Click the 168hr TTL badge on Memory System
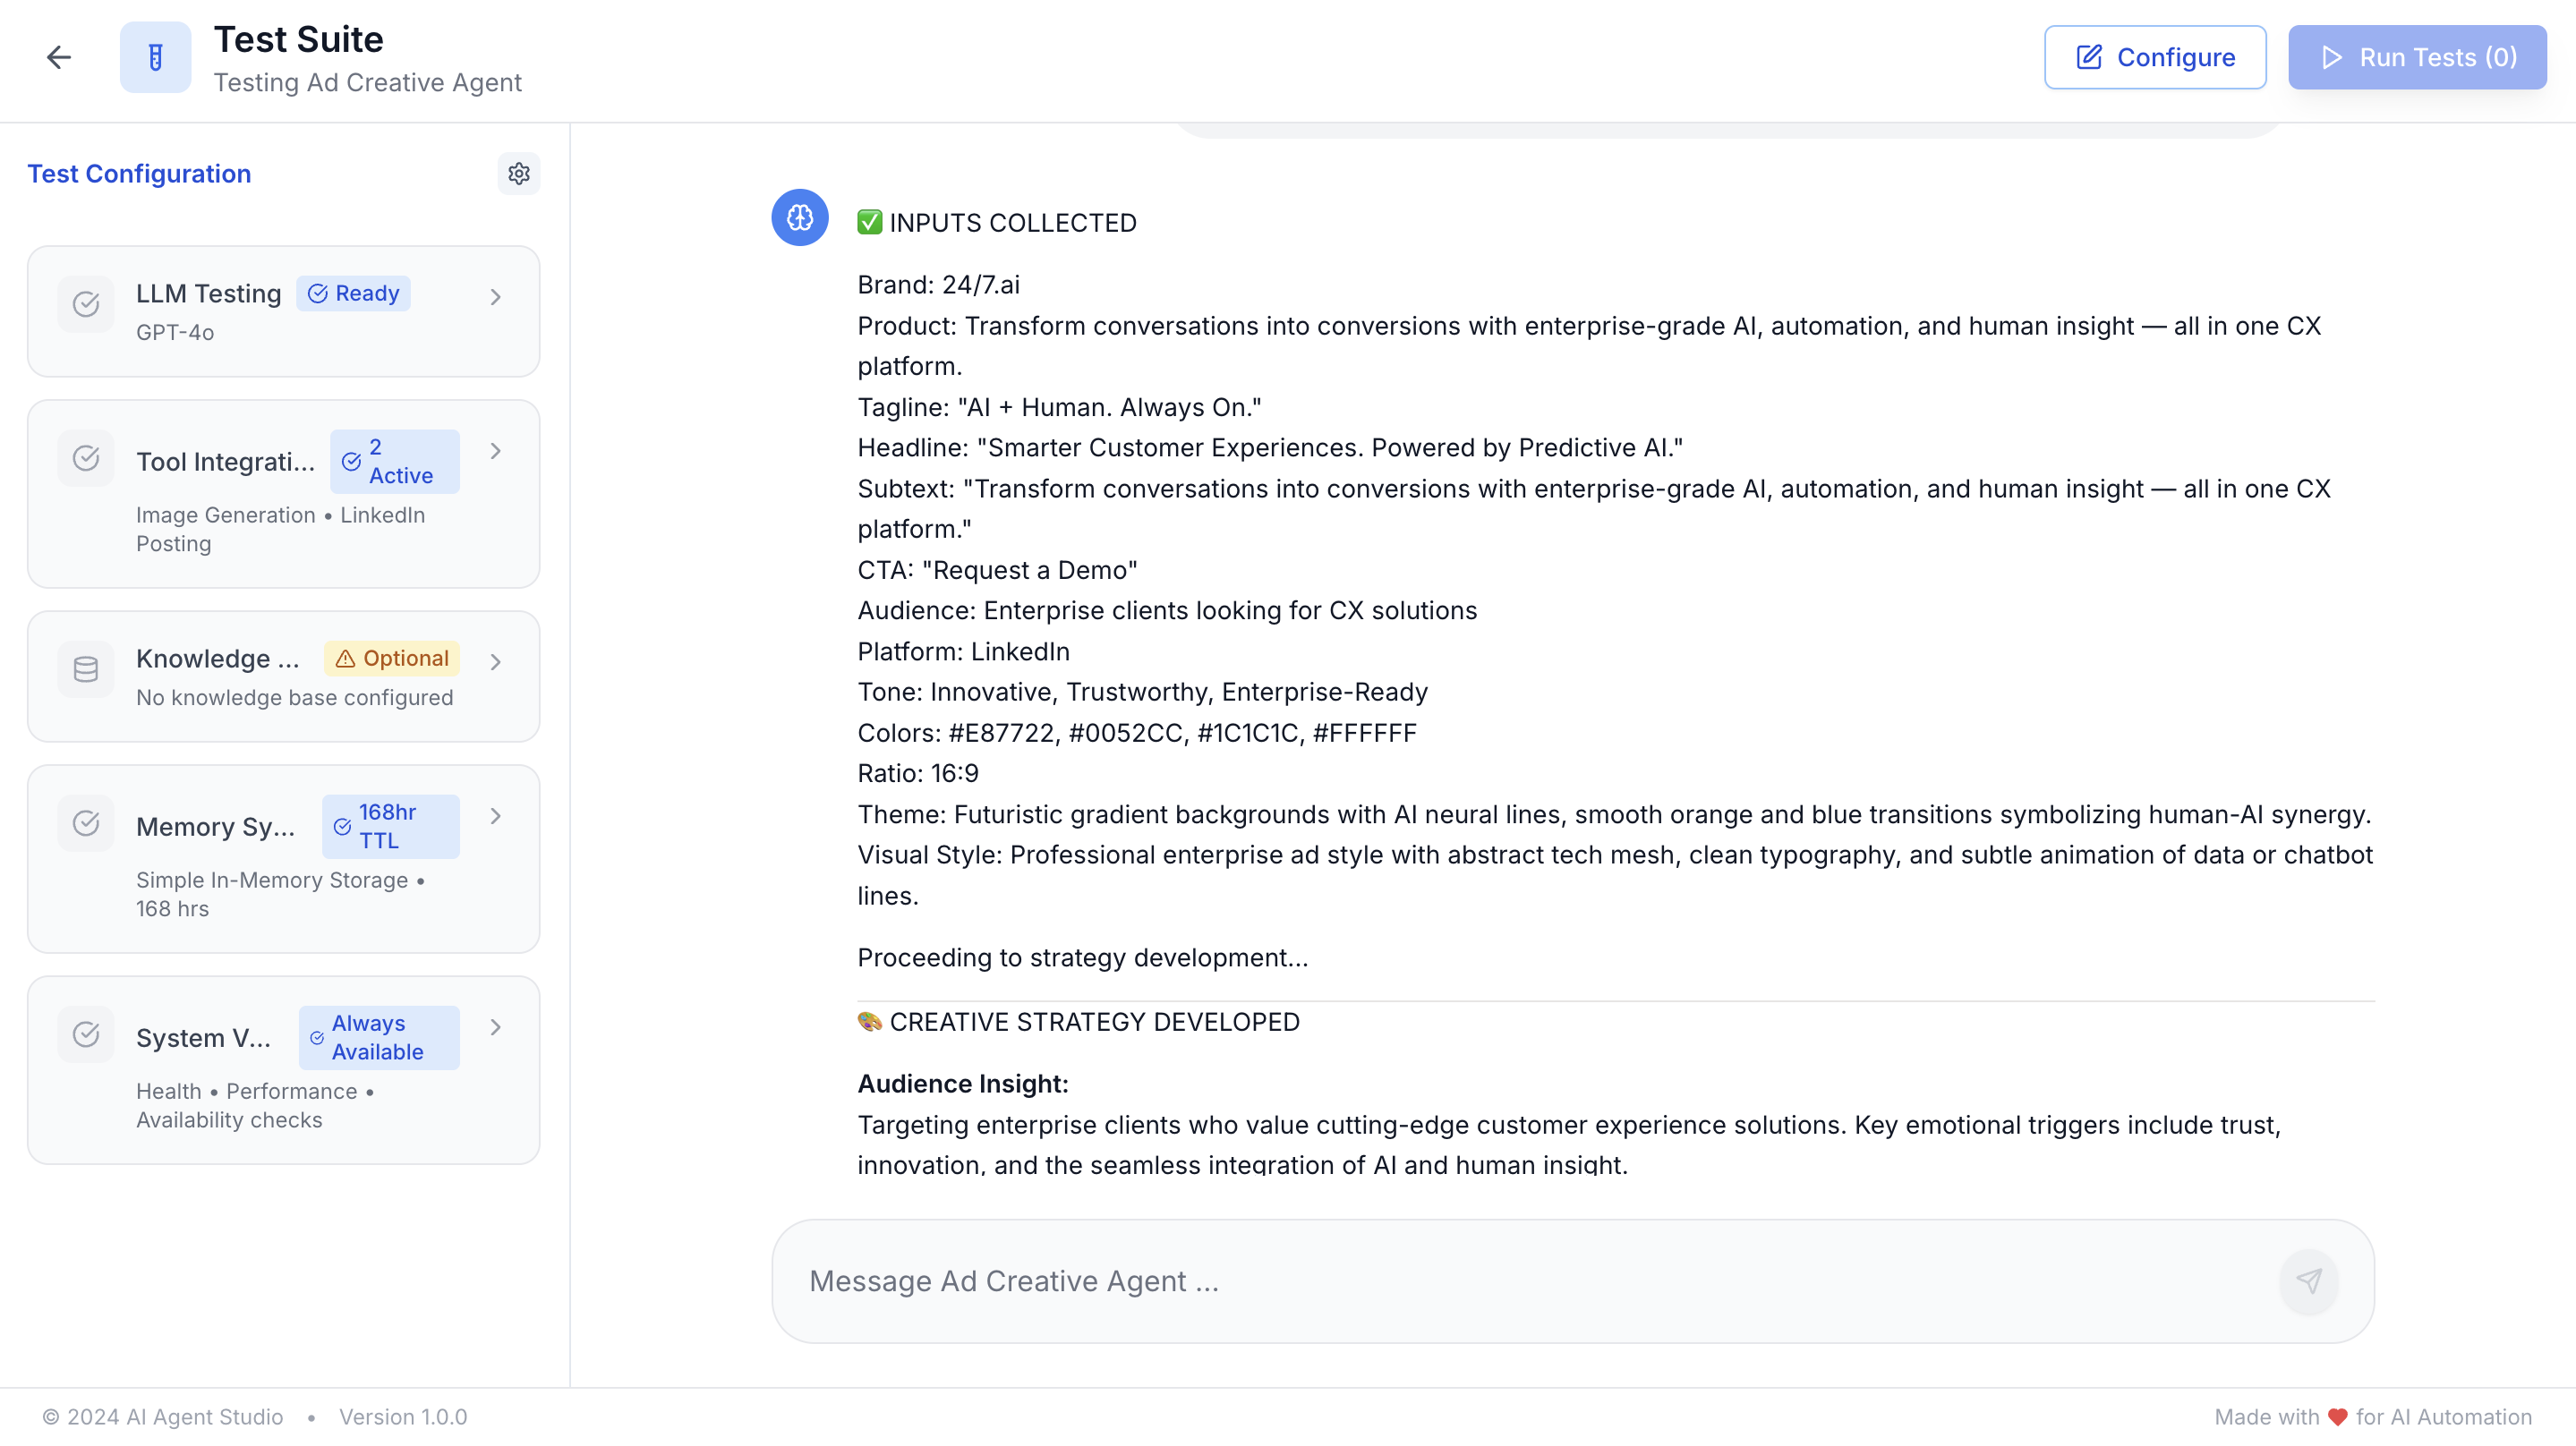The height and width of the screenshot is (1446, 2576). click(x=389, y=826)
